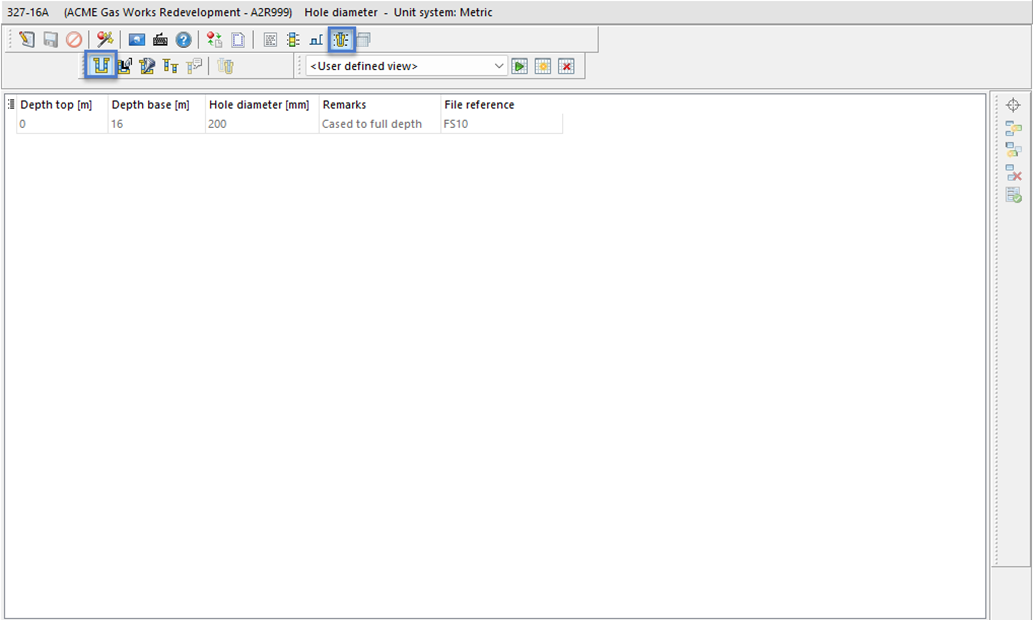1033x620 pixels.
Task: Click the blank document page icon
Action: click(238, 40)
